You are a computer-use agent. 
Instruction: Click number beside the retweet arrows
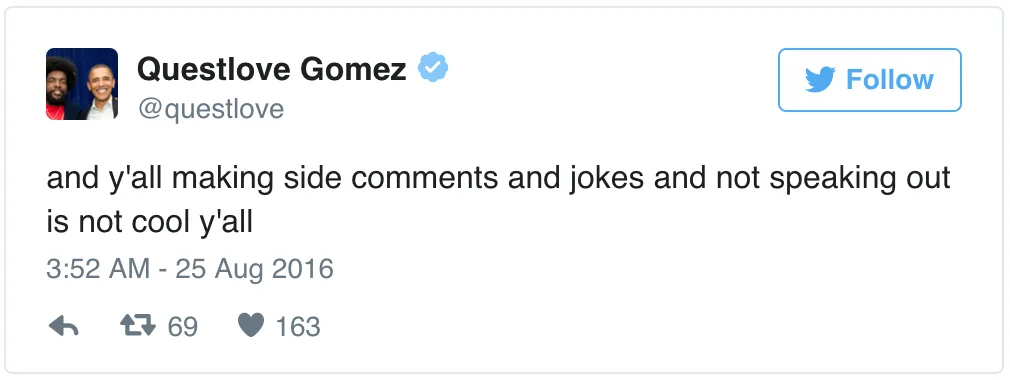click(183, 327)
